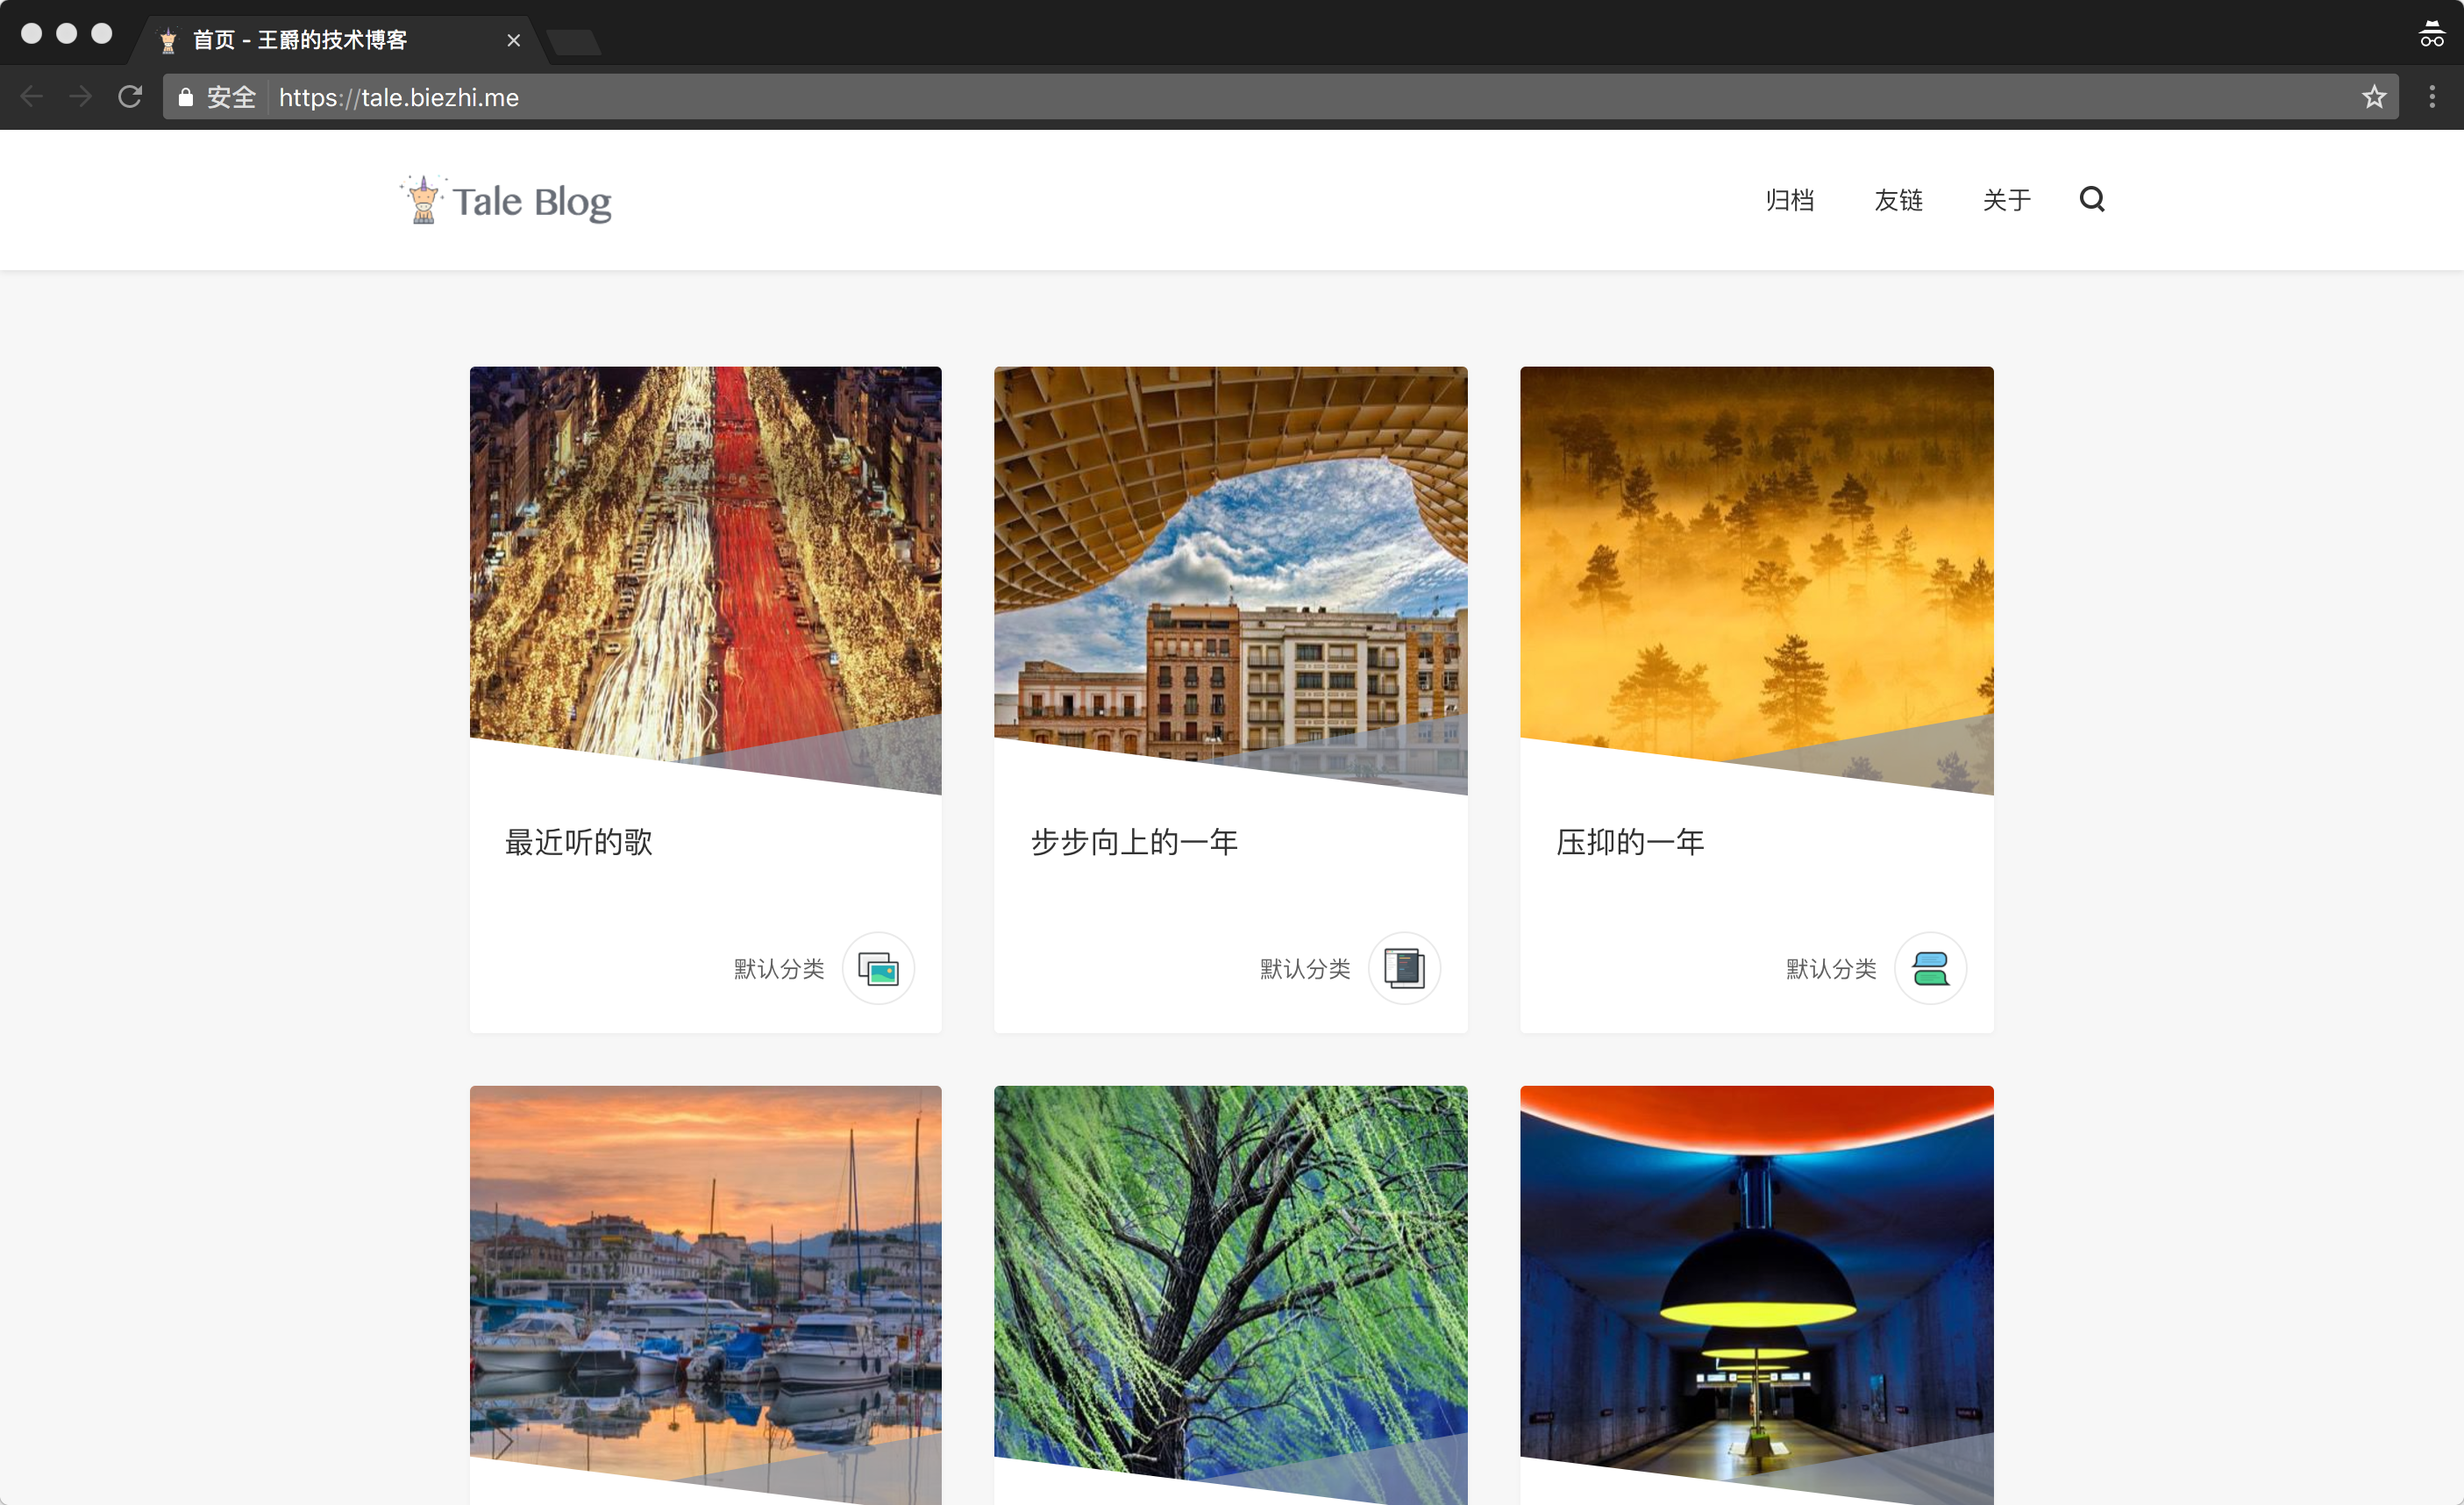Open the post titled 最近听的歌

(578, 842)
